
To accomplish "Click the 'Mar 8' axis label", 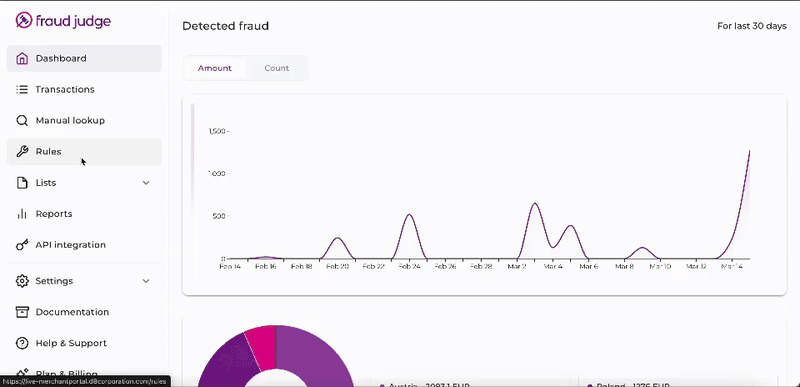I will coord(624,267).
